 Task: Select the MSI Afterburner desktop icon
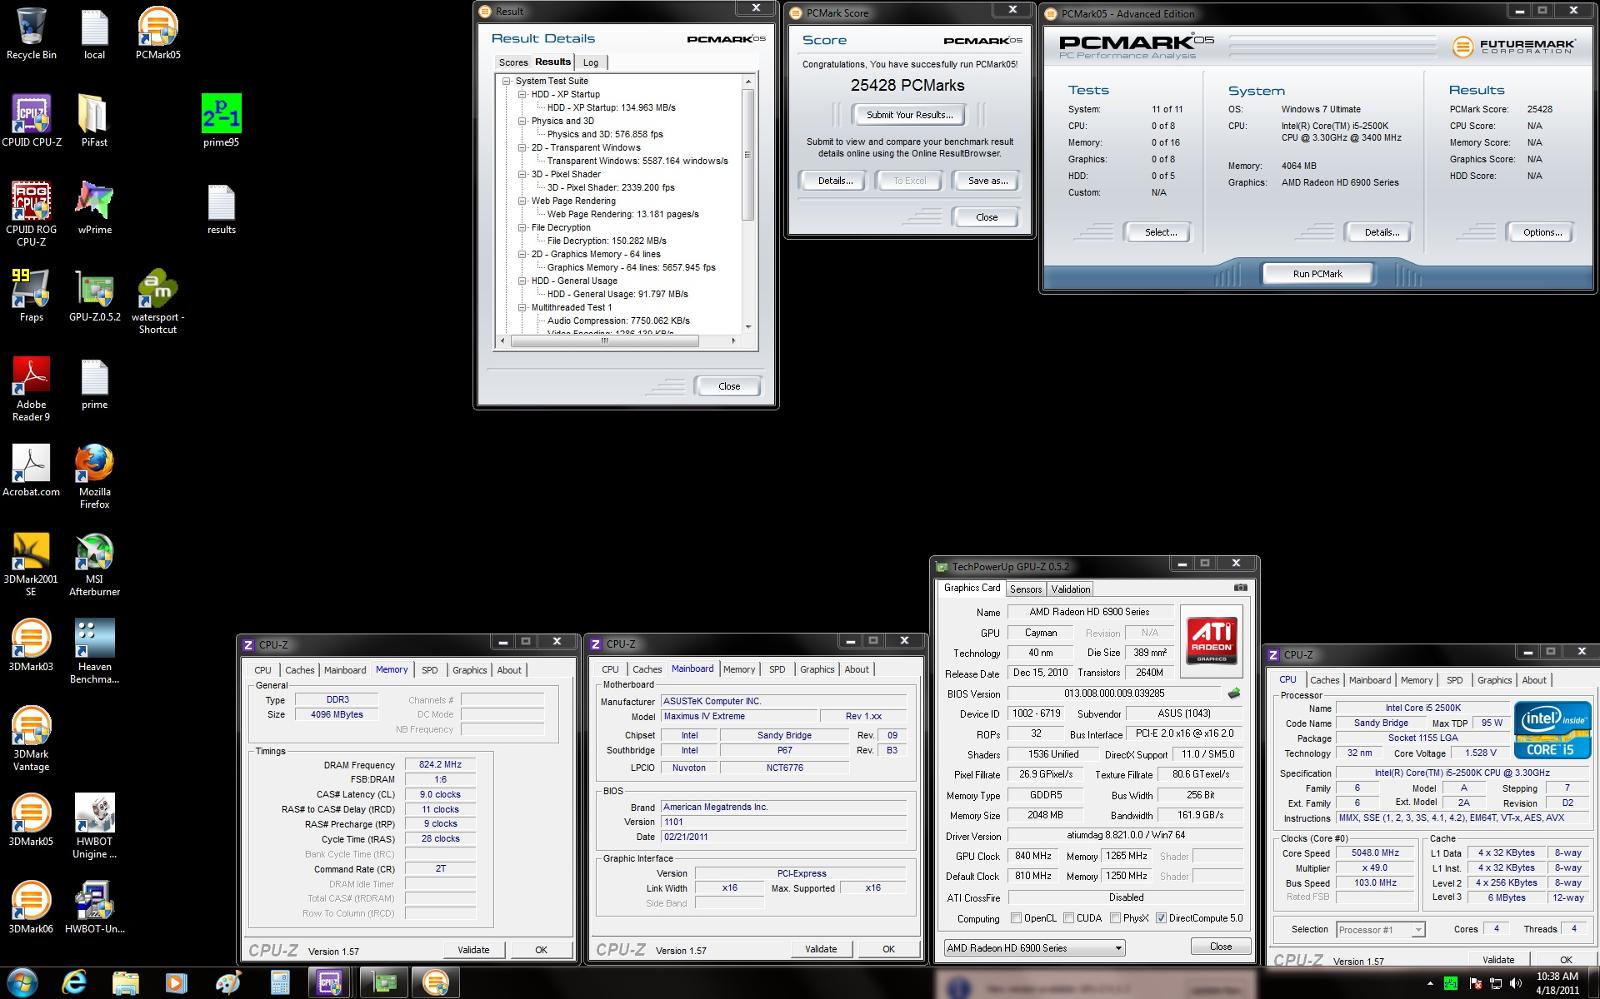(x=94, y=563)
